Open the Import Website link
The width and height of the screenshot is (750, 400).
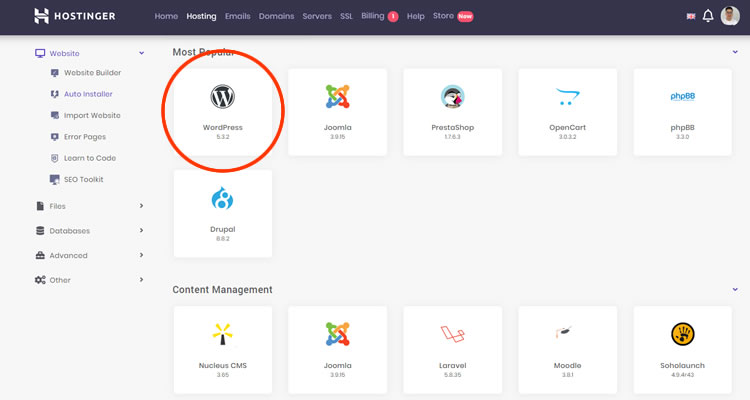92,115
